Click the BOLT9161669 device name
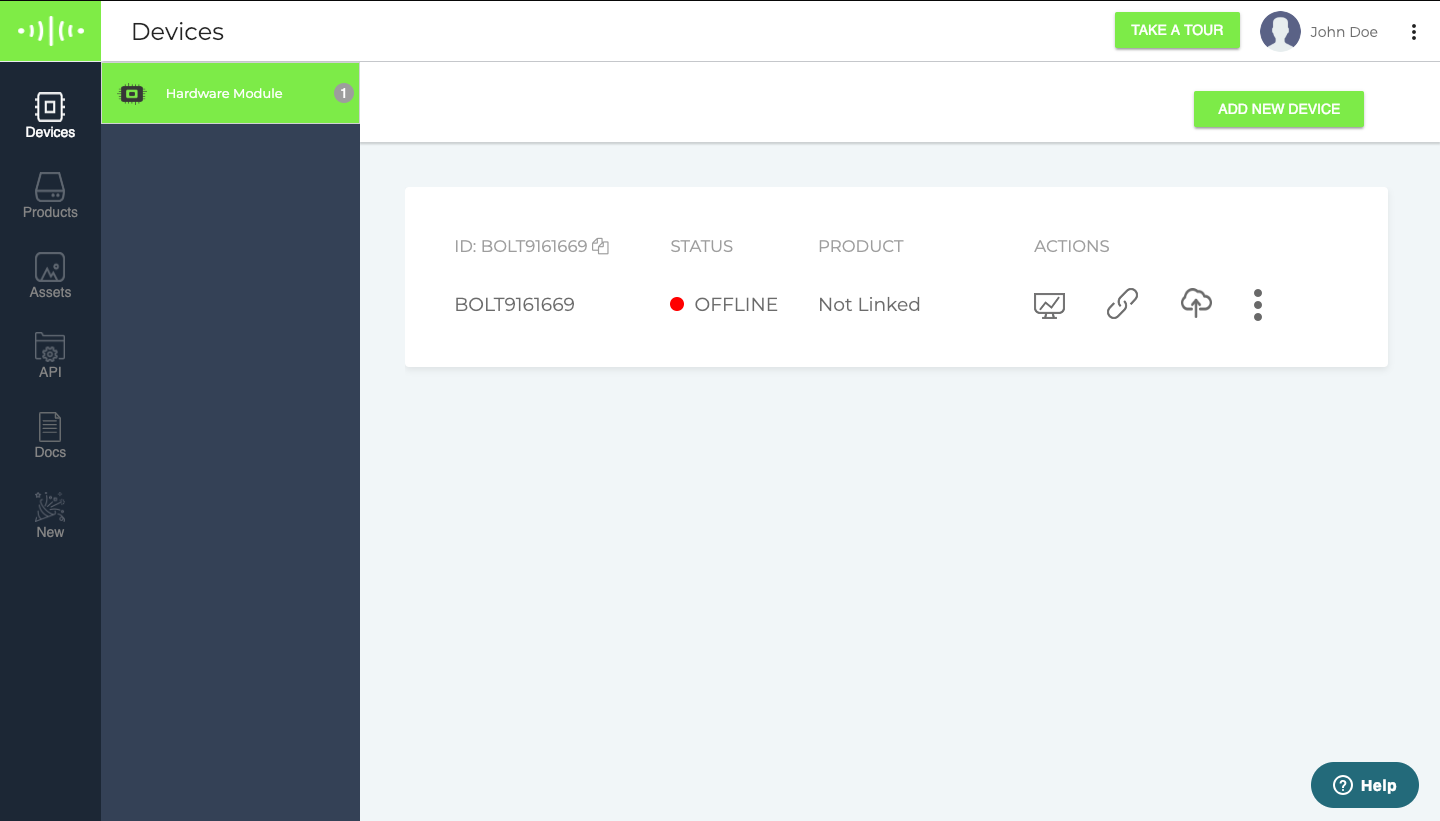1440x821 pixels. click(514, 305)
